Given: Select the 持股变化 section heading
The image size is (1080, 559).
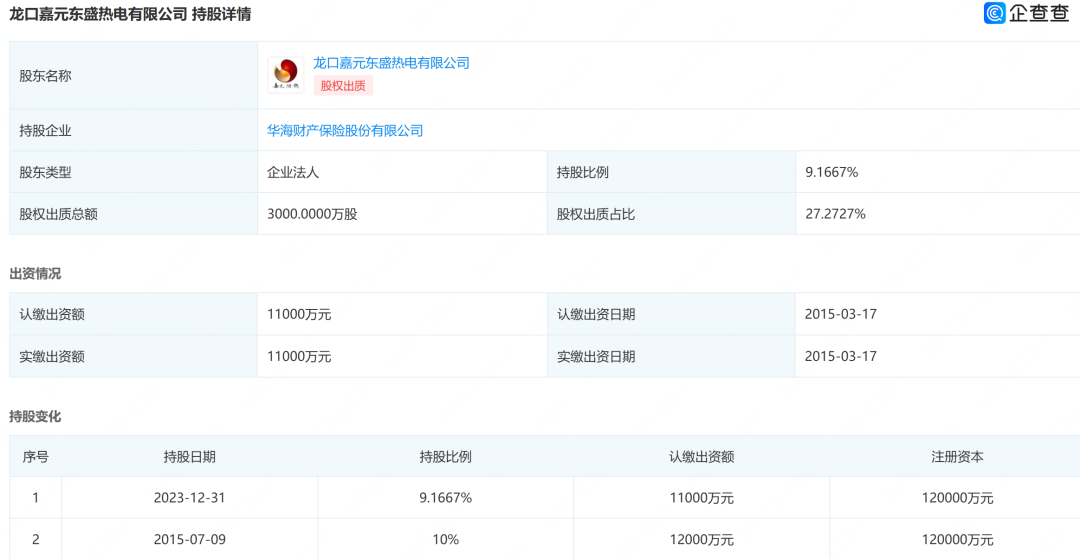Looking at the screenshot, I should click(35, 416).
